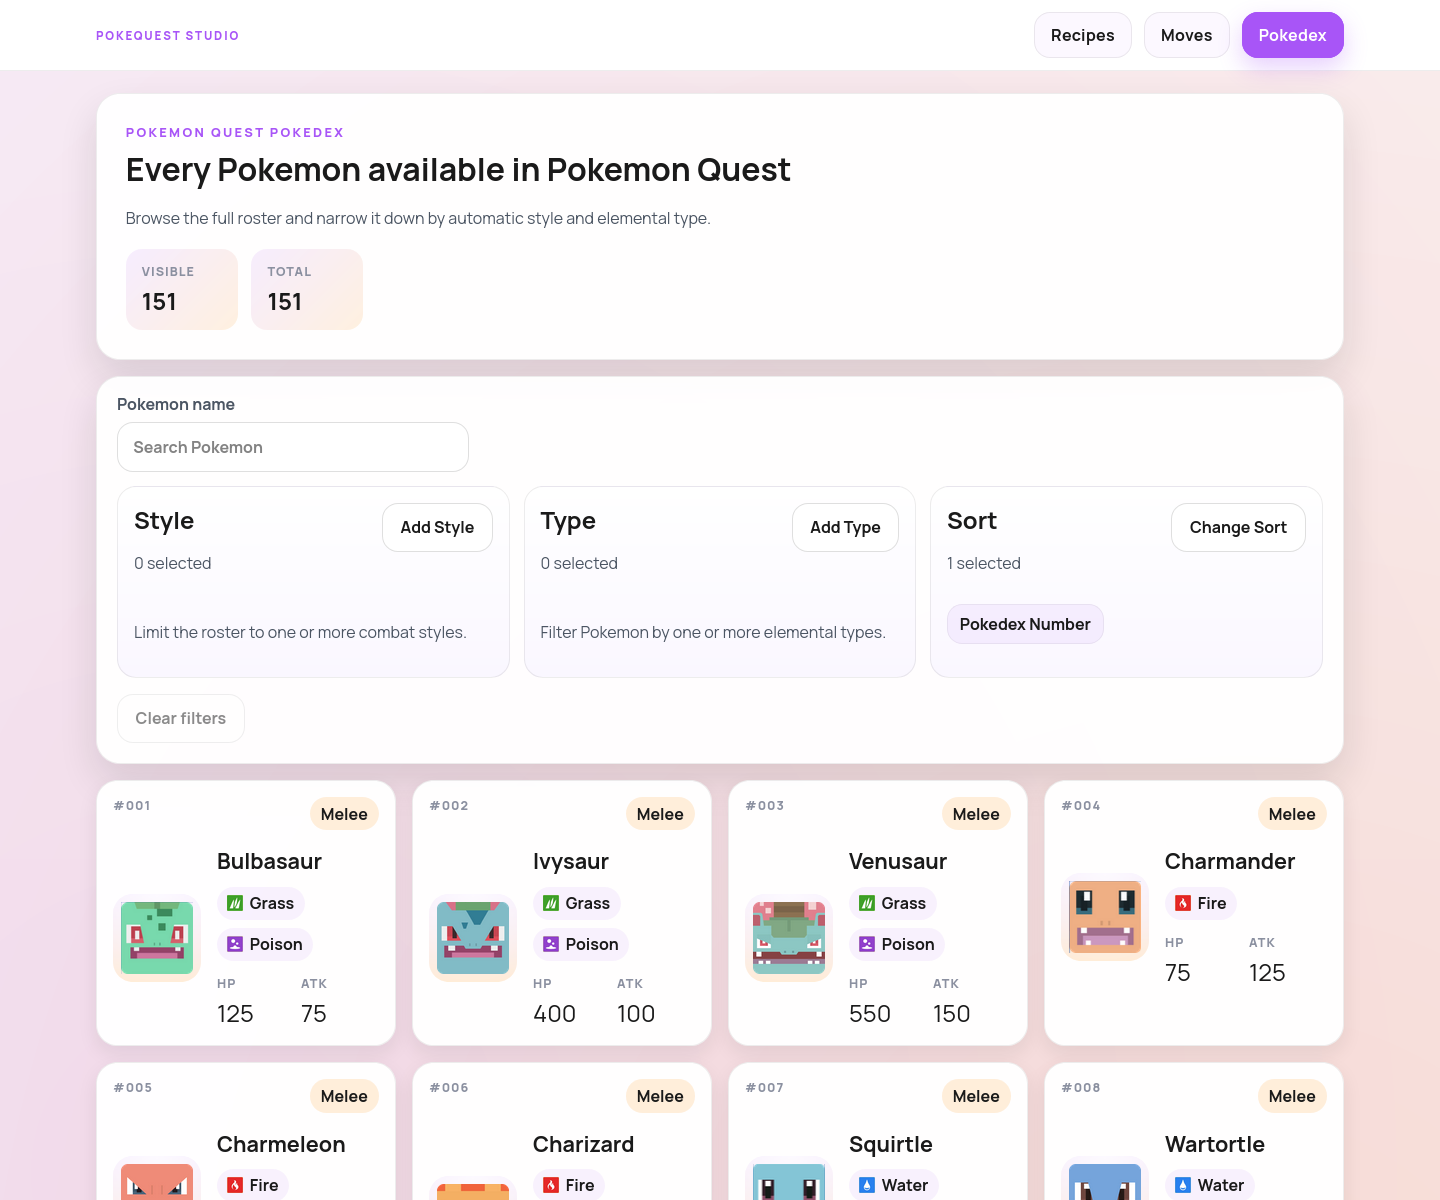Click the Melee badge on Charmeleon card
Viewport: 1440px width, 1200px height.
pos(344,1096)
